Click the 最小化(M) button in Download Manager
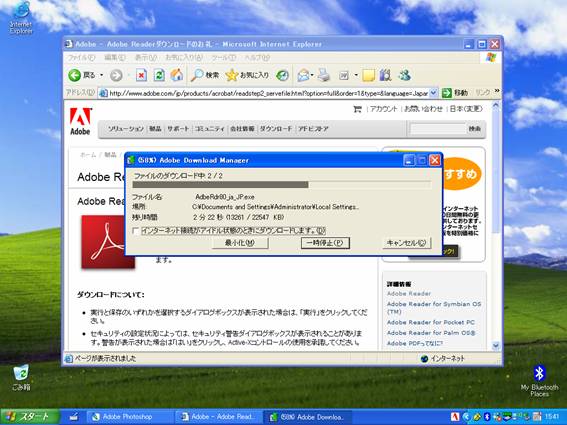 [x=240, y=243]
